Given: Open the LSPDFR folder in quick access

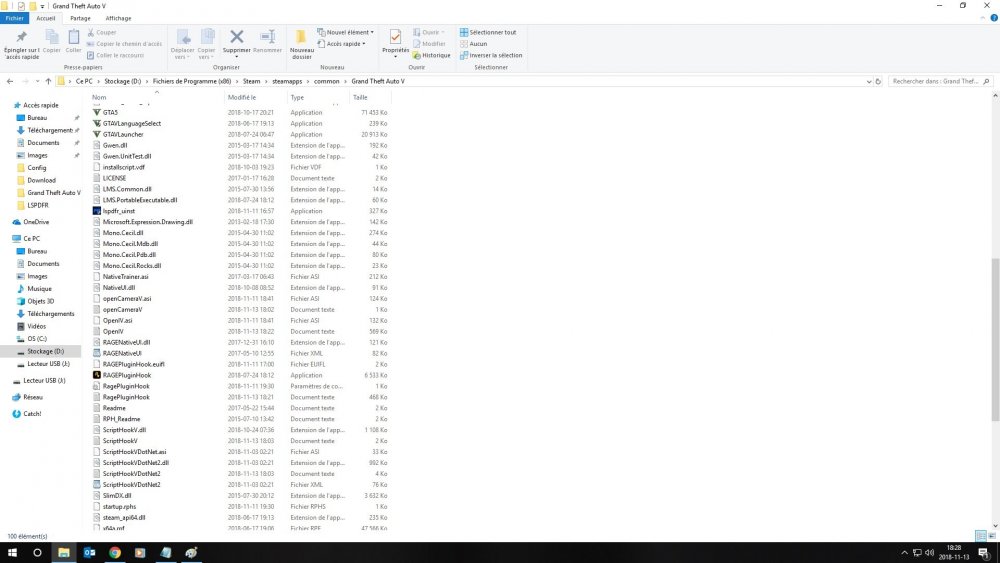Looking at the screenshot, I should (x=38, y=205).
